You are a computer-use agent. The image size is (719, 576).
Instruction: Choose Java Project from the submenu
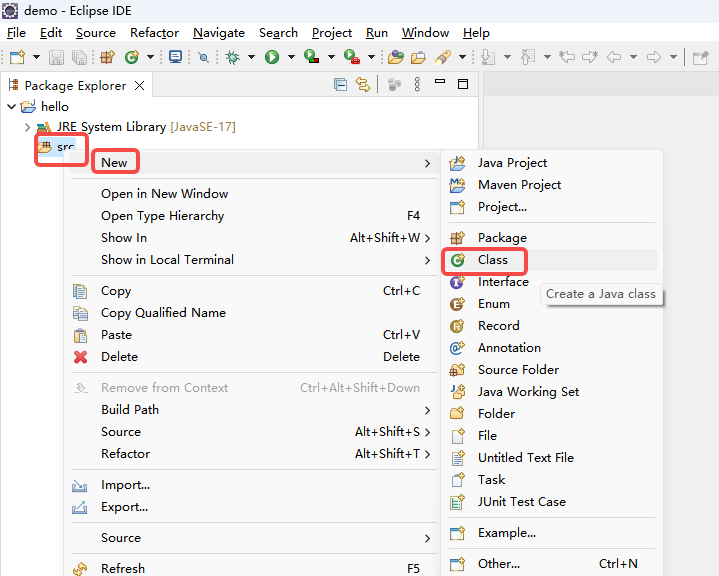551,163
